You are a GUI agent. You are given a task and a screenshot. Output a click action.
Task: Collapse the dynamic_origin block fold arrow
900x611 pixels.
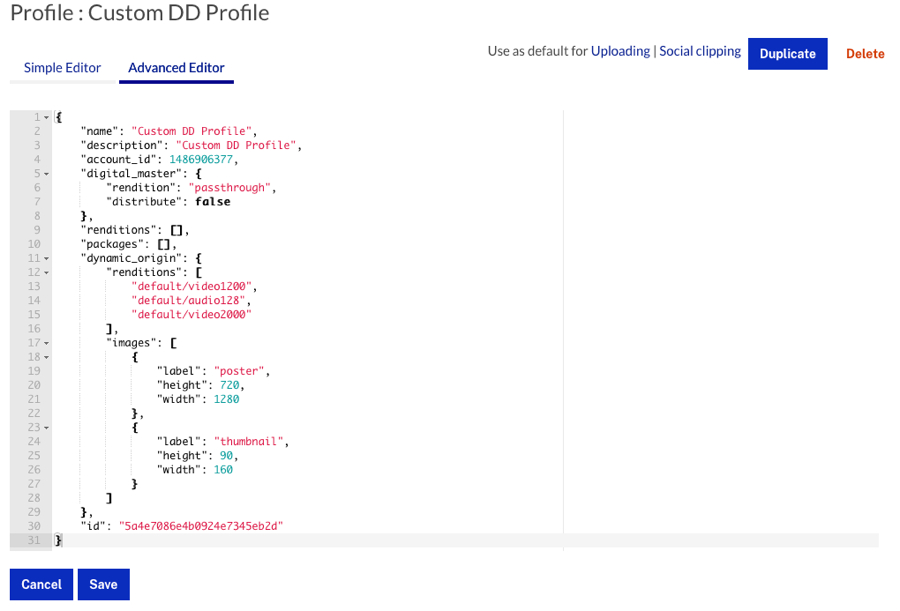point(46,258)
